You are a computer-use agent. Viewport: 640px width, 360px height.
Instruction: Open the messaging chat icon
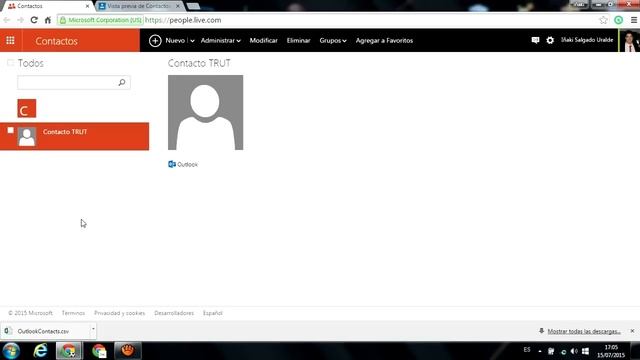click(535, 40)
